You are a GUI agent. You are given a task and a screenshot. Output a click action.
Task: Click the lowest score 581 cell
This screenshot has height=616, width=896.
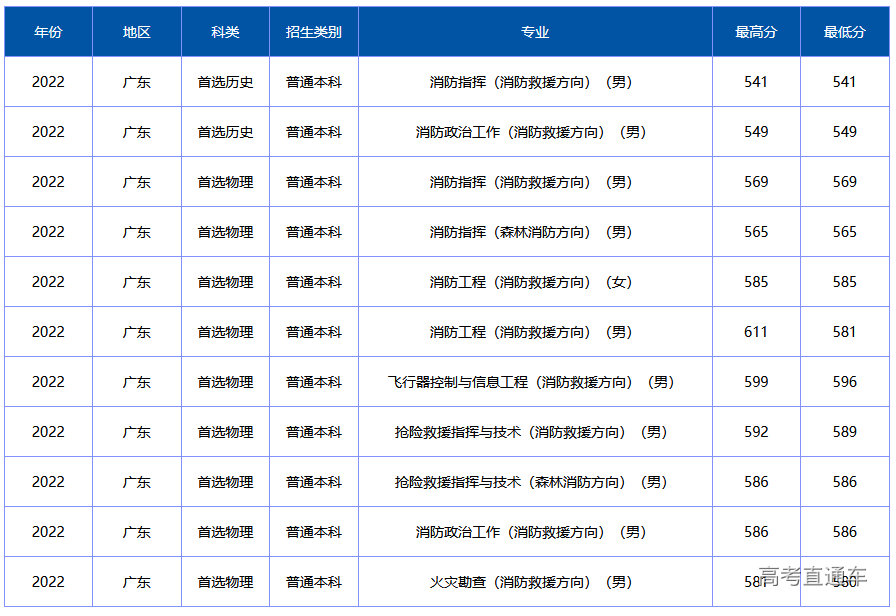[845, 332]
